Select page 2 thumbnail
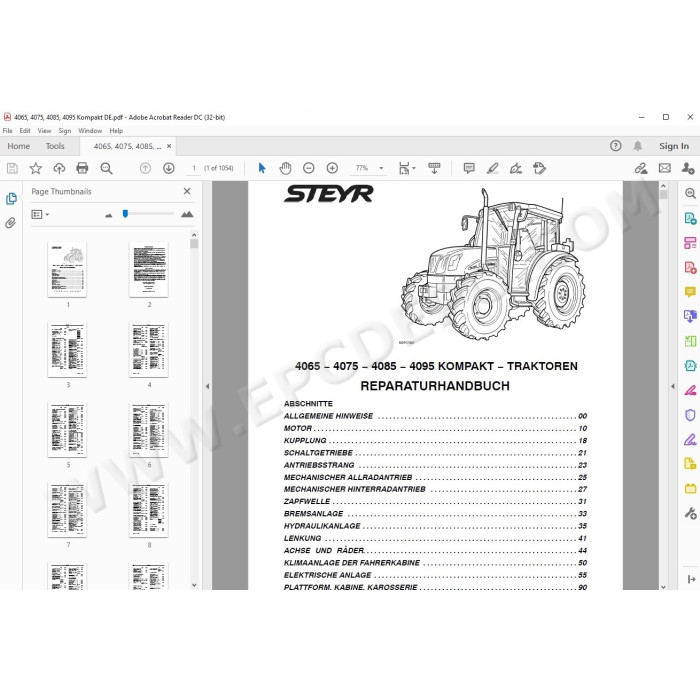The image size is (700, 700). click(149, 269)
